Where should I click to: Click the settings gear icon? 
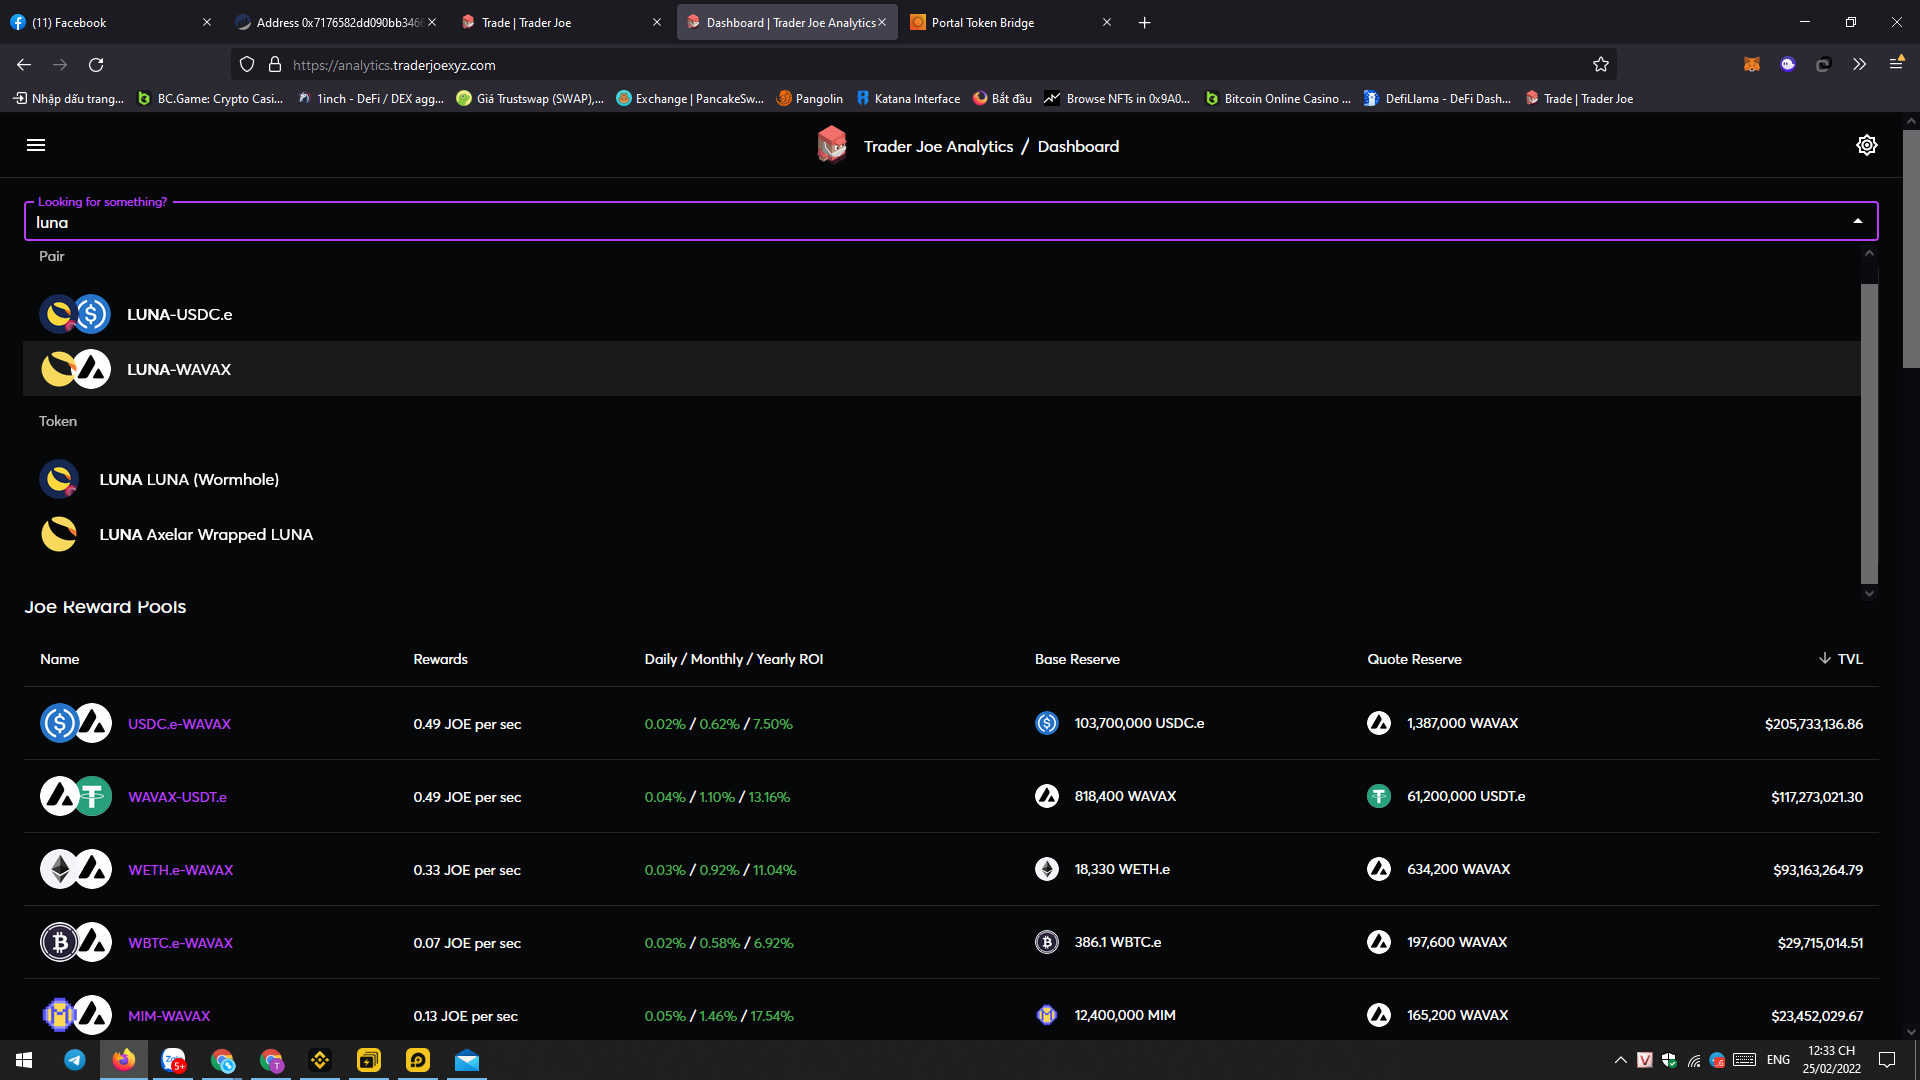[x=1866, y=145]
